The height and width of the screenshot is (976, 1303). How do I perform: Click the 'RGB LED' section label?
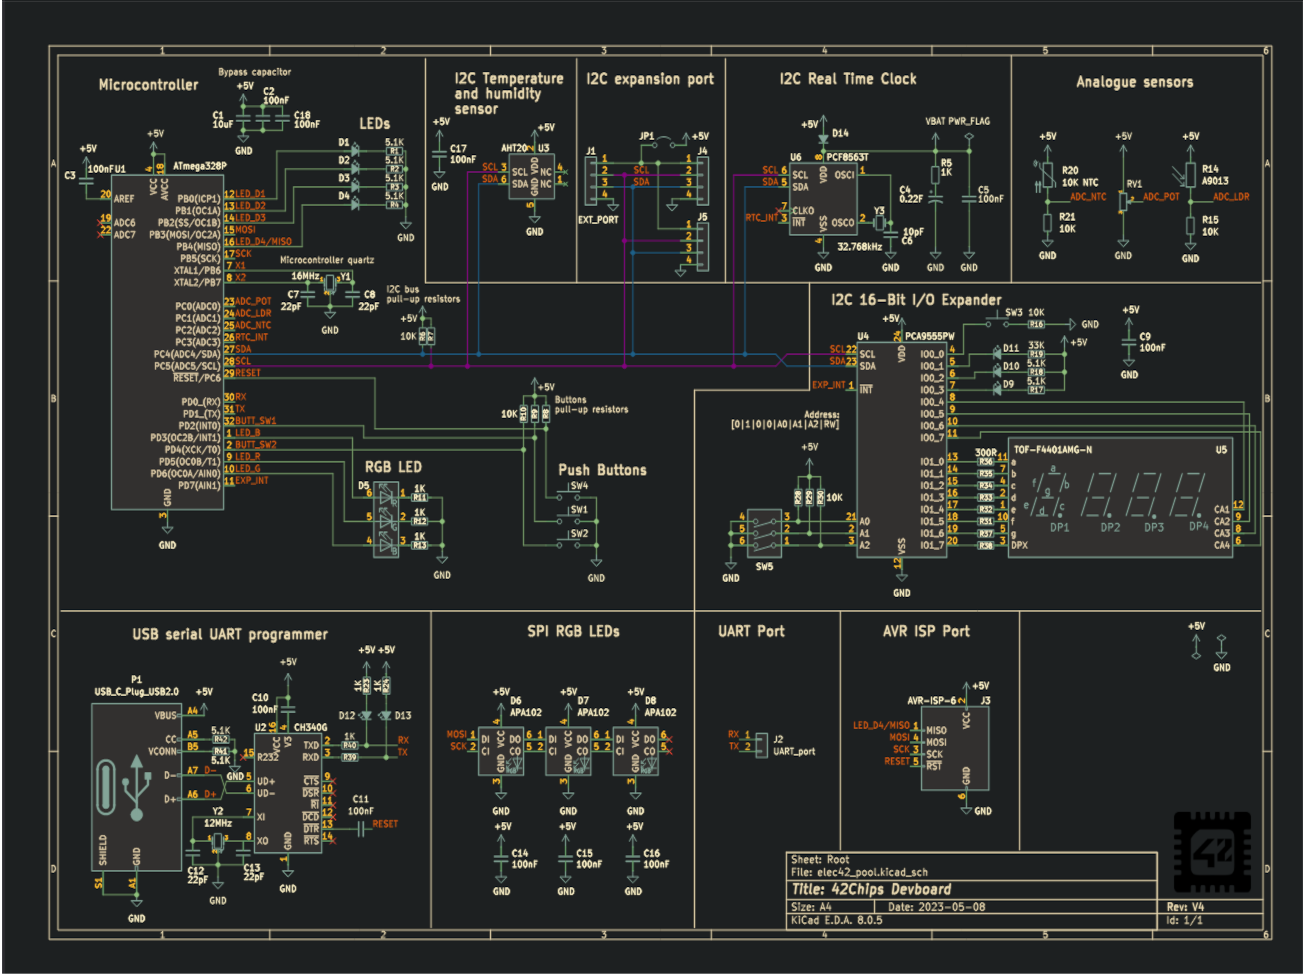click(x=393, y=467)
